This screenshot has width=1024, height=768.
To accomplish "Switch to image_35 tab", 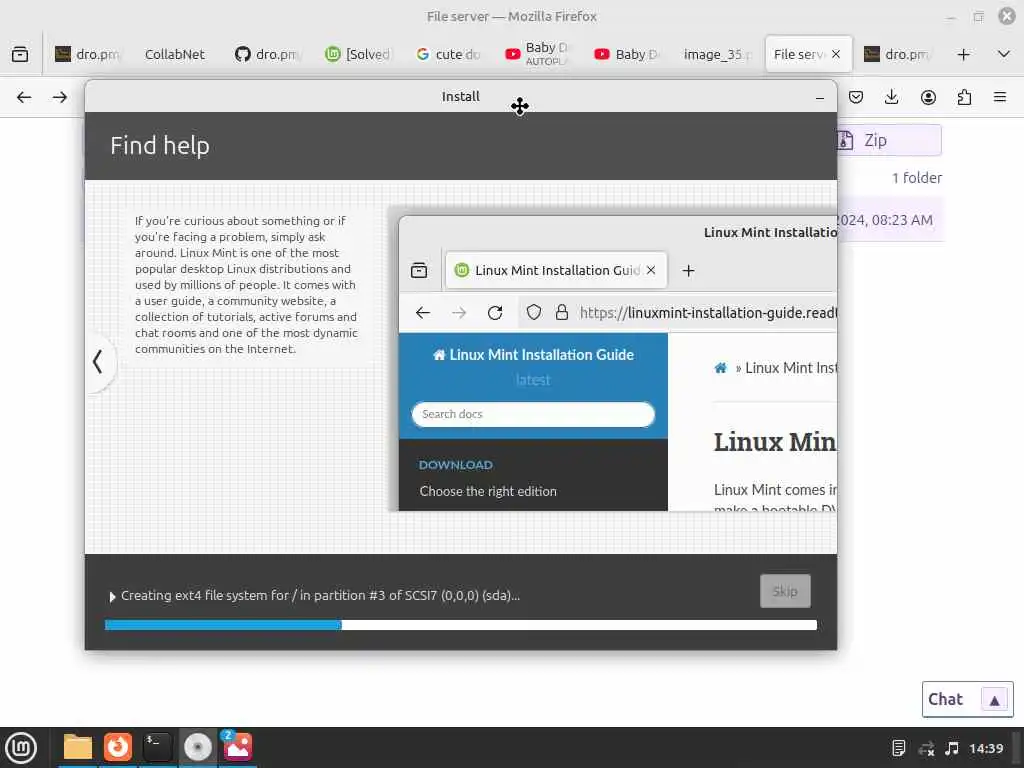I will pyautogui.click(x=717, y=54).
